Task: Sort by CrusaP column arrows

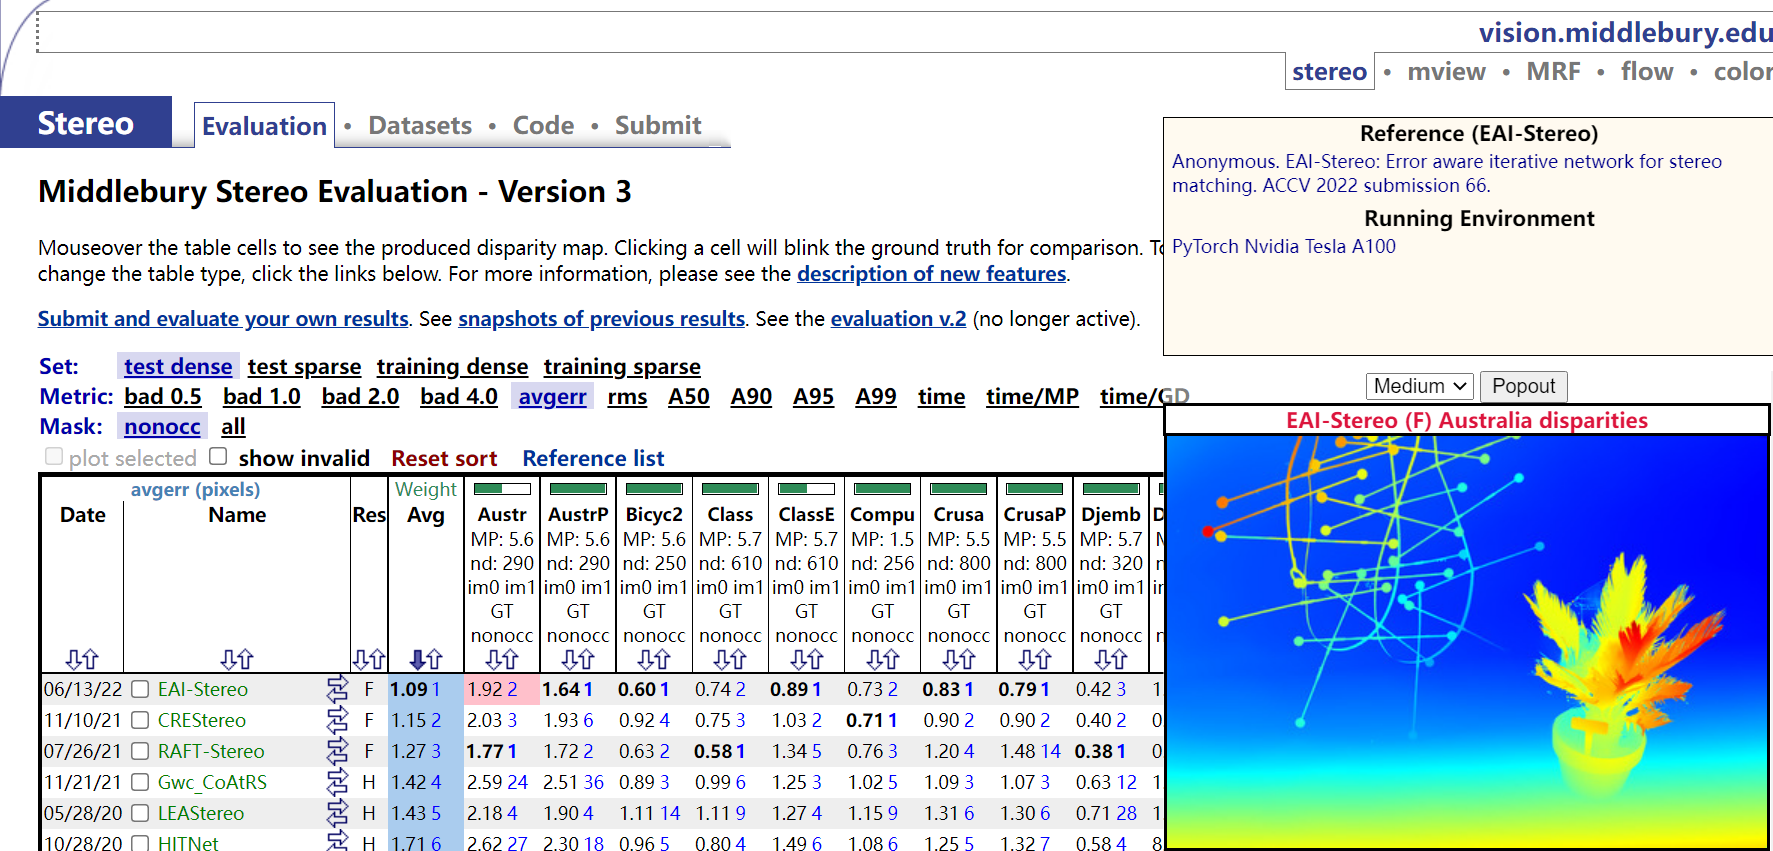Action: click(1035, 659)
